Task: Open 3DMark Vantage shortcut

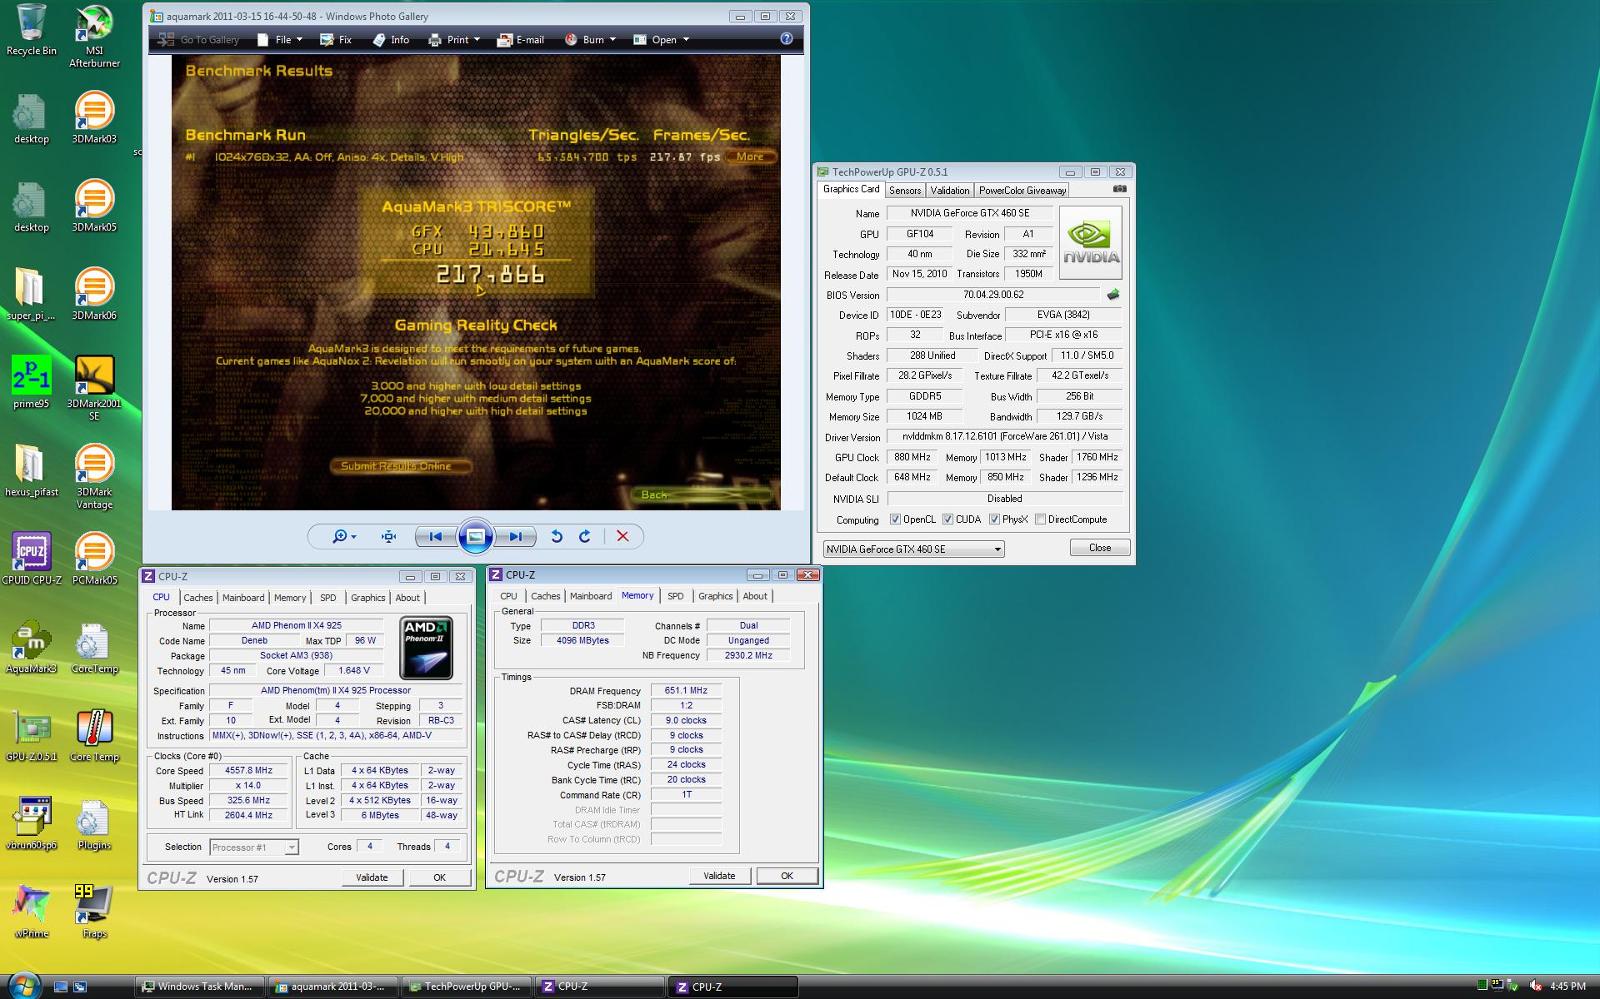Action: (x=94, y=477)
